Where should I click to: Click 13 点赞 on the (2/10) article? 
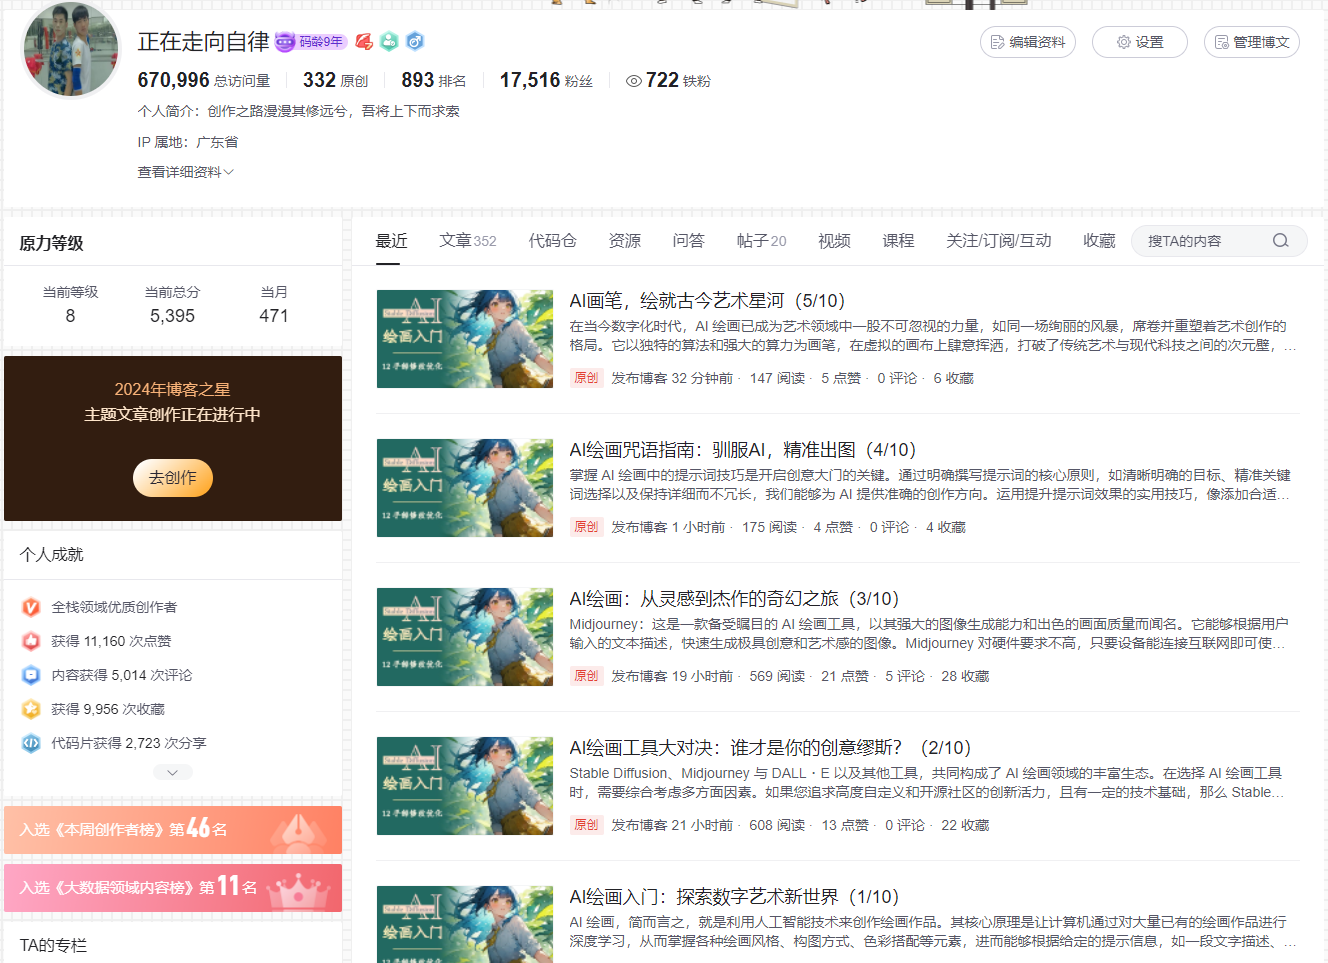[845, 825]
